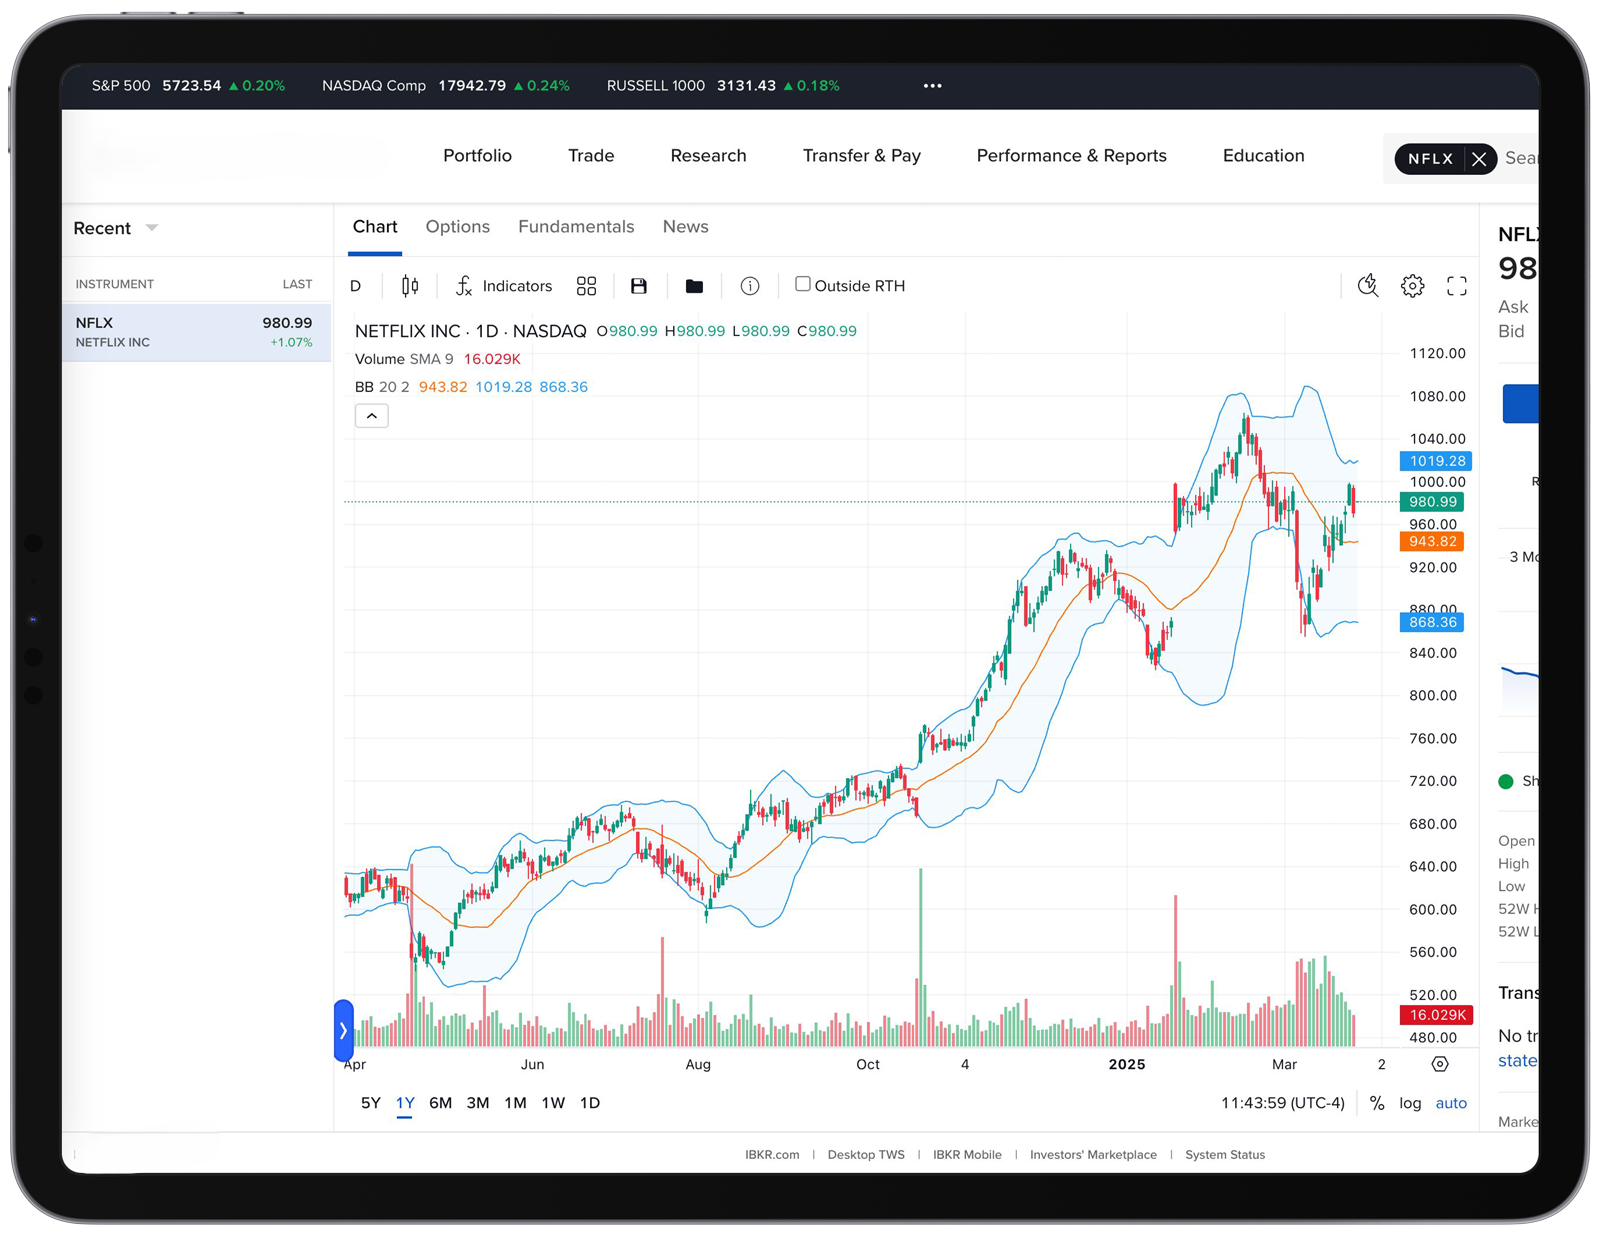The image size is (1600, 1238).
Task: Clear the NFLX symbol with the X icon
Action: click(x=1479, y=158)
